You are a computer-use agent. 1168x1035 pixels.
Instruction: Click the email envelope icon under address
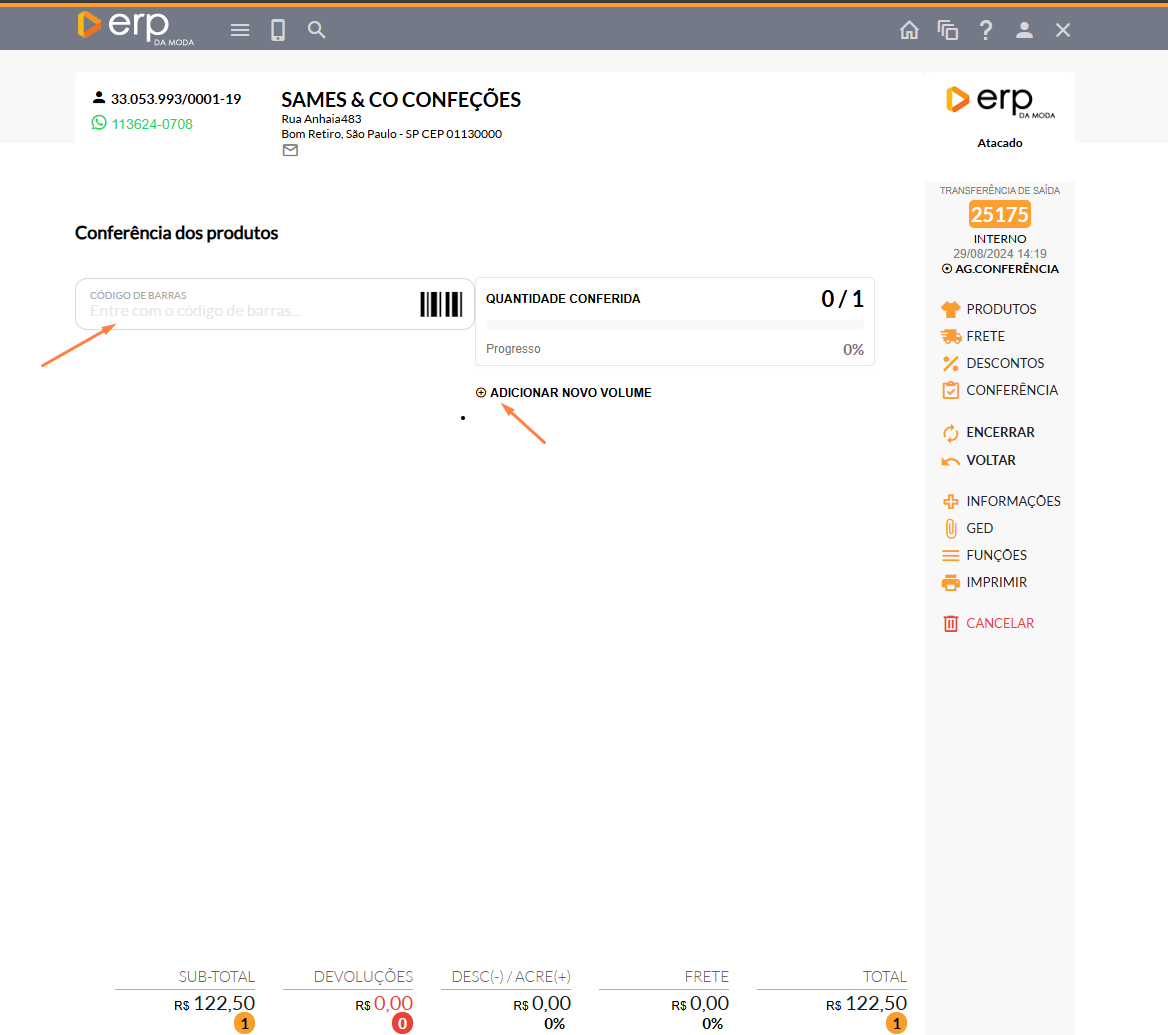tap(290, 151)
